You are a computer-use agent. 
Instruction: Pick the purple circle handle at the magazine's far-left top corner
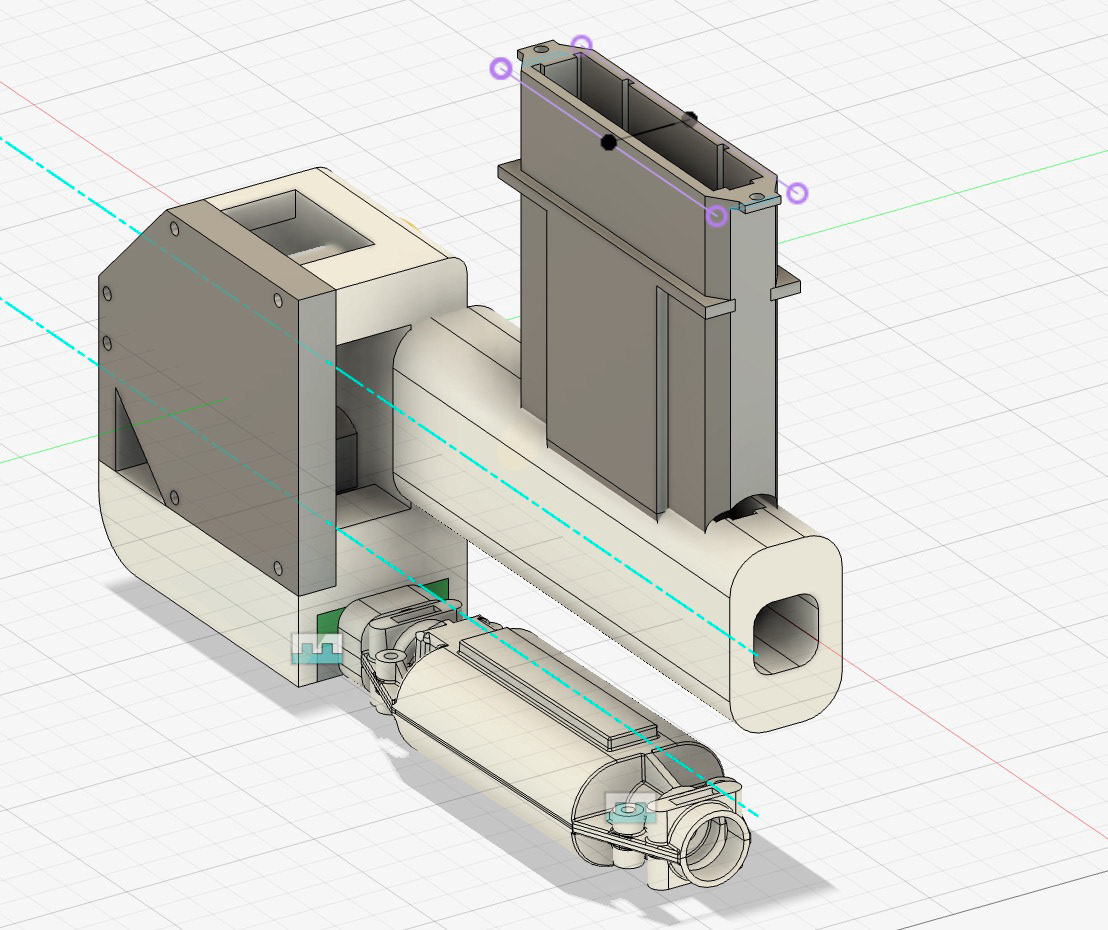tap(501, 69)
